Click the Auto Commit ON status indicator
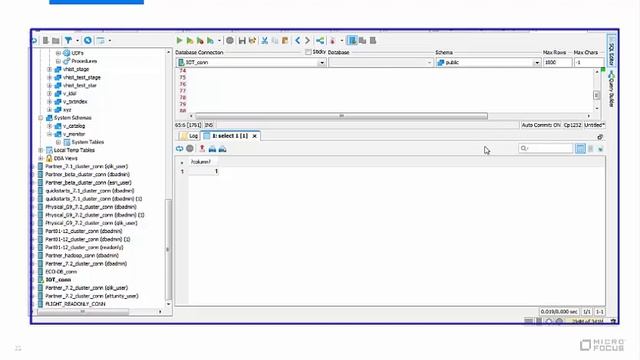The image size is (640, 360). click(x=541, y=125)
